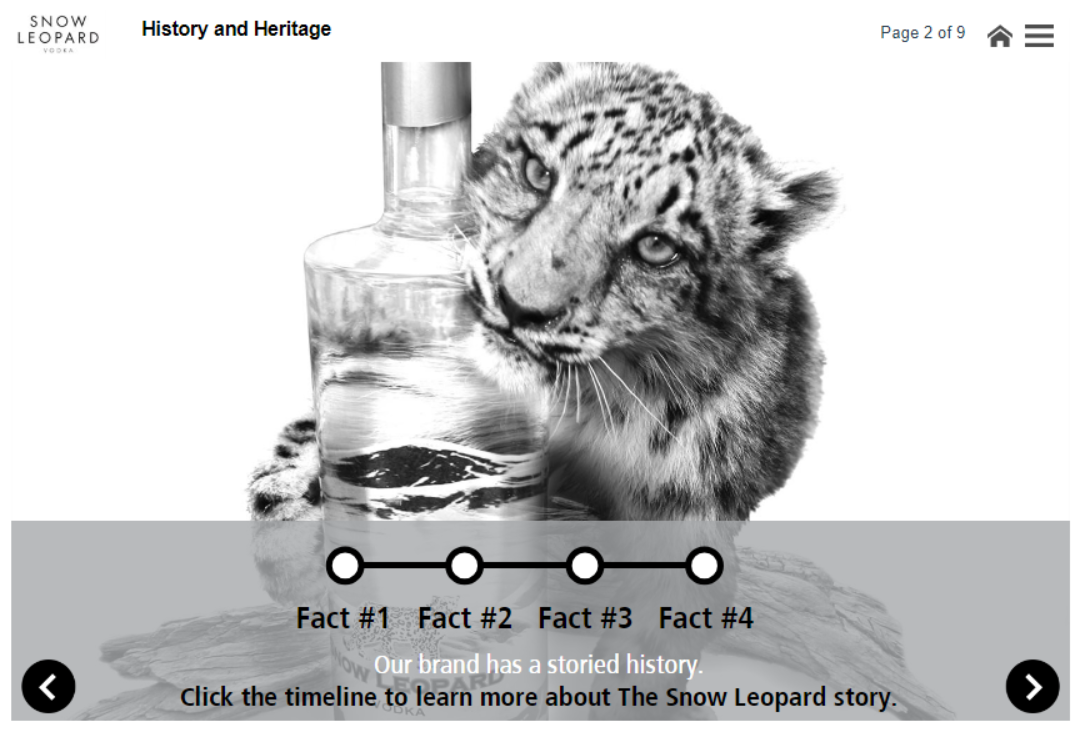Click the 'Our brand has a storied history' text
Image resolution: width=1080 pixels, height=731 pixels.
539,665
